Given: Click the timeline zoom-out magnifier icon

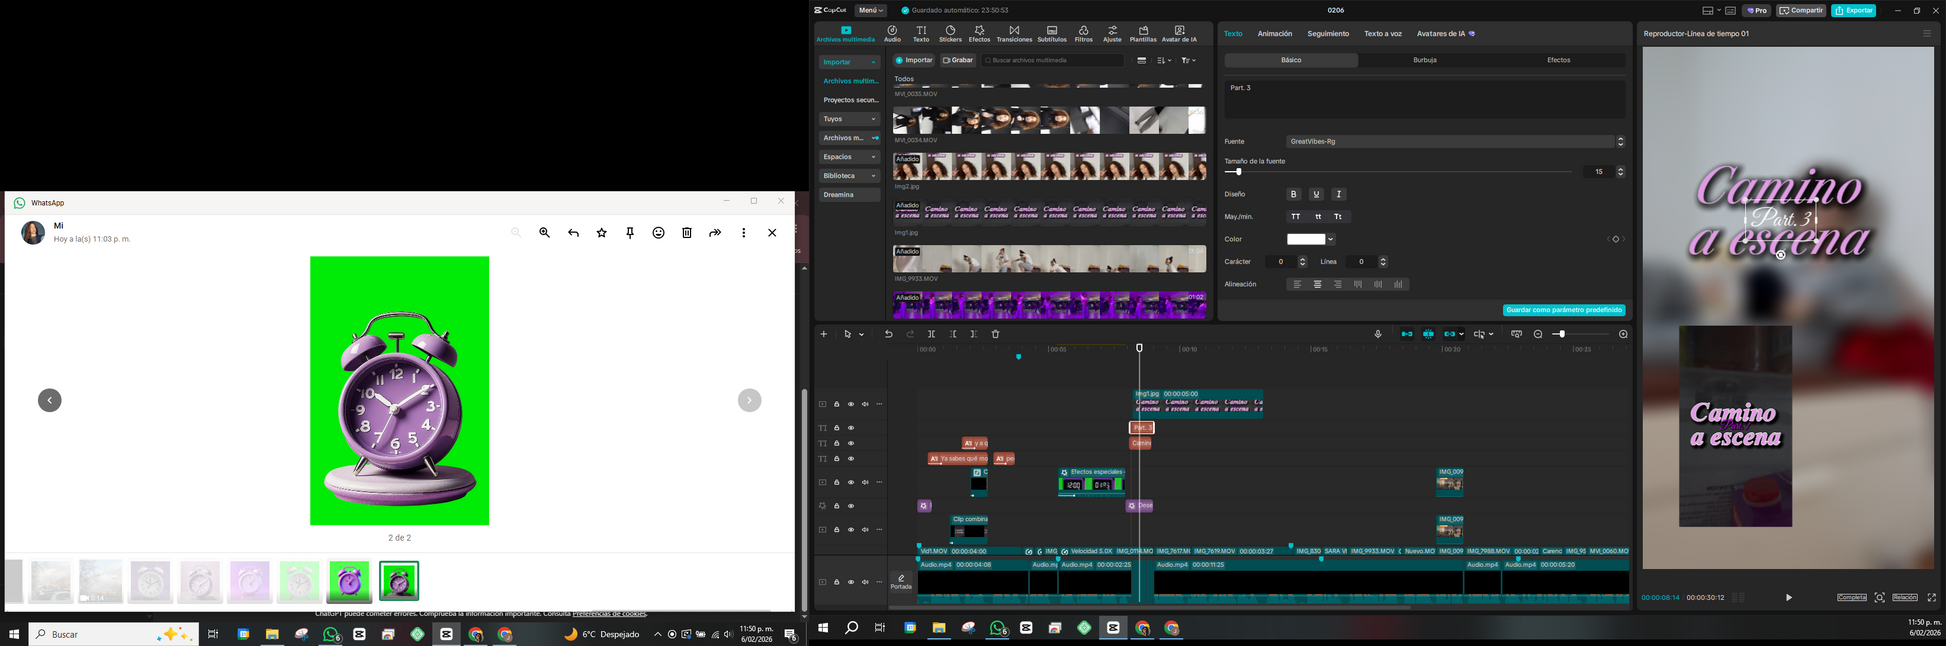Looking at the screenshot, I should [1538, 334].
